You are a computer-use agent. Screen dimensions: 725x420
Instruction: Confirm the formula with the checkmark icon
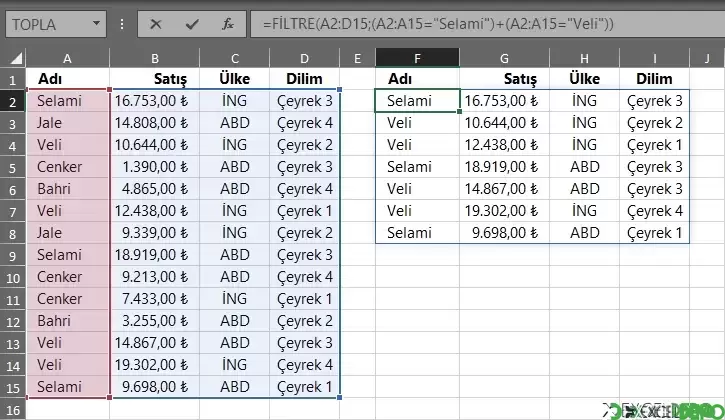pyautogui.click(x=191, y=24)
